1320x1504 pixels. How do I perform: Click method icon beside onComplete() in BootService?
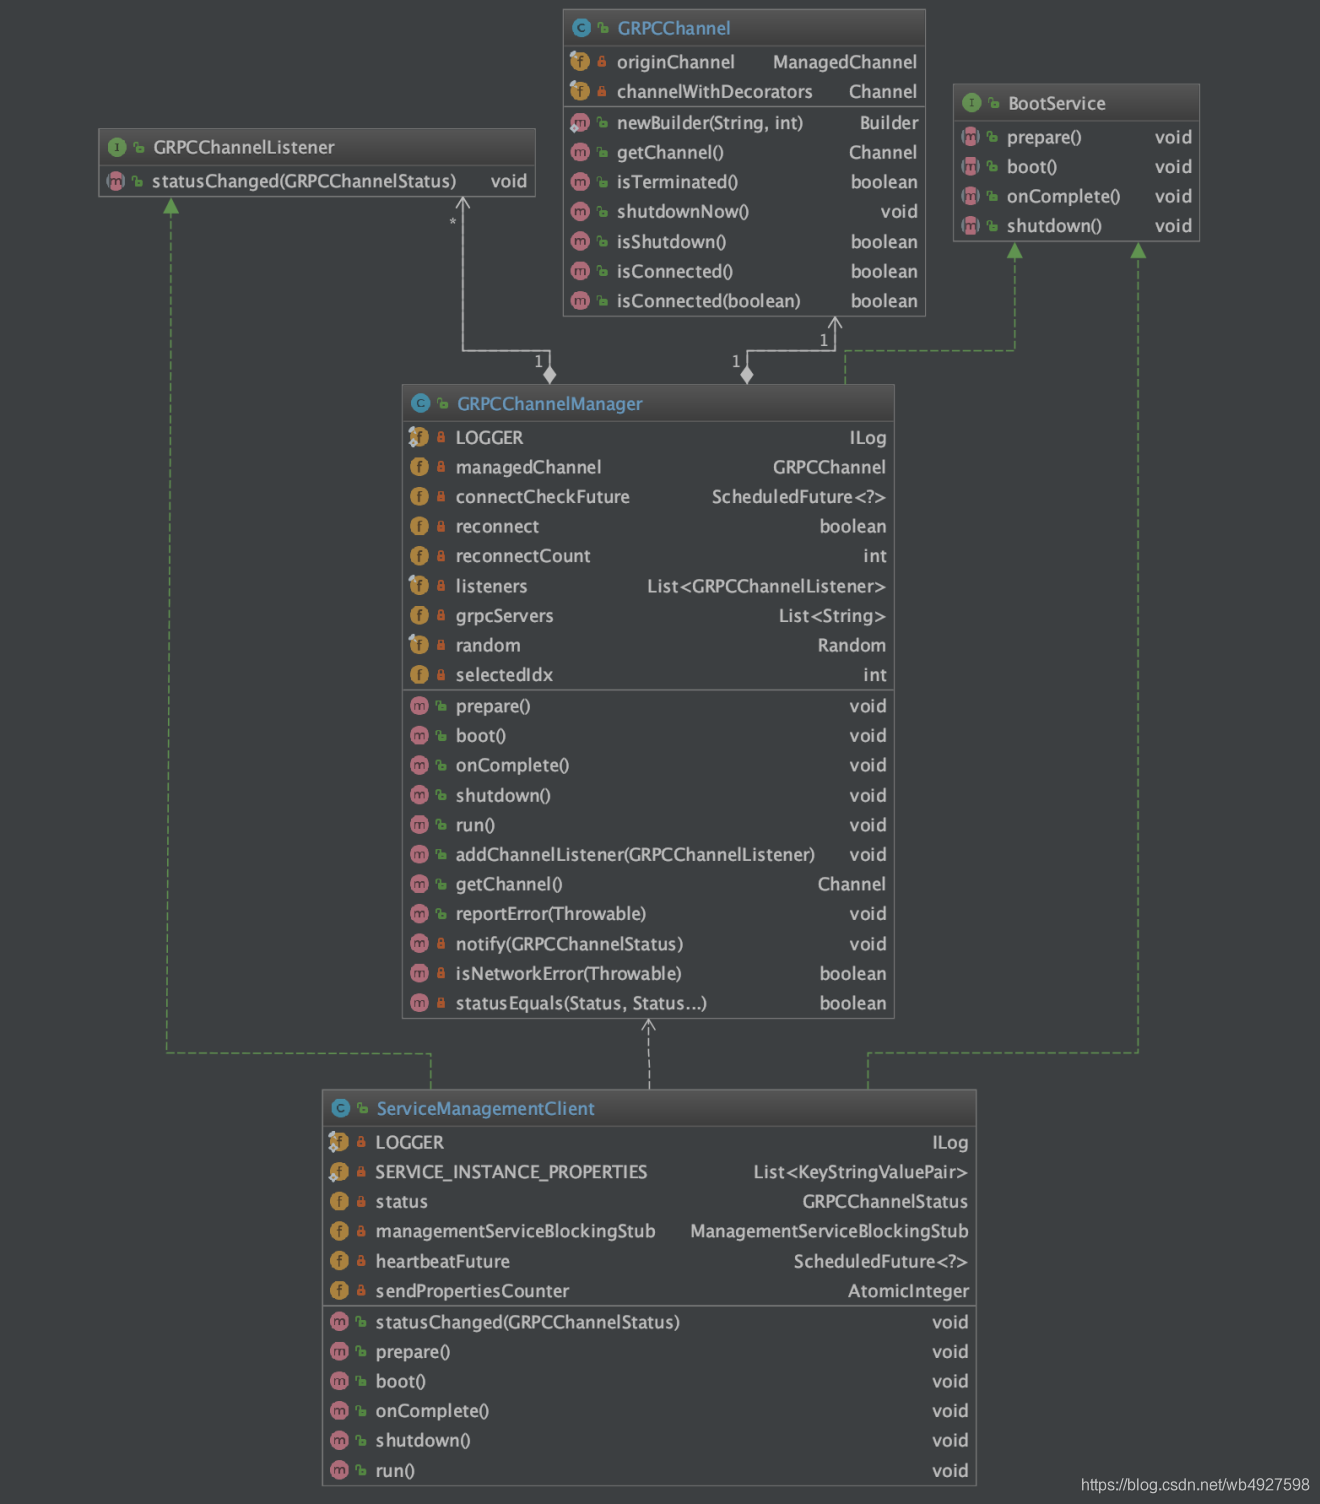tap(971, 197)
